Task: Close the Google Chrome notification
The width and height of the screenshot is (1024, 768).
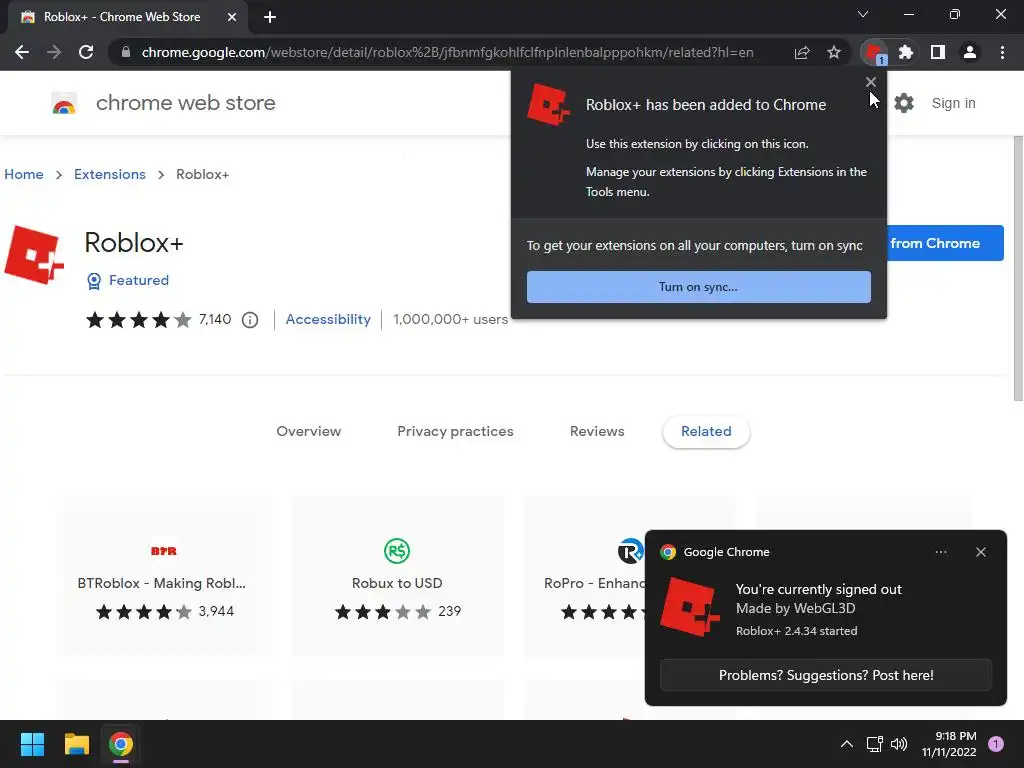Action: [981, 552]
